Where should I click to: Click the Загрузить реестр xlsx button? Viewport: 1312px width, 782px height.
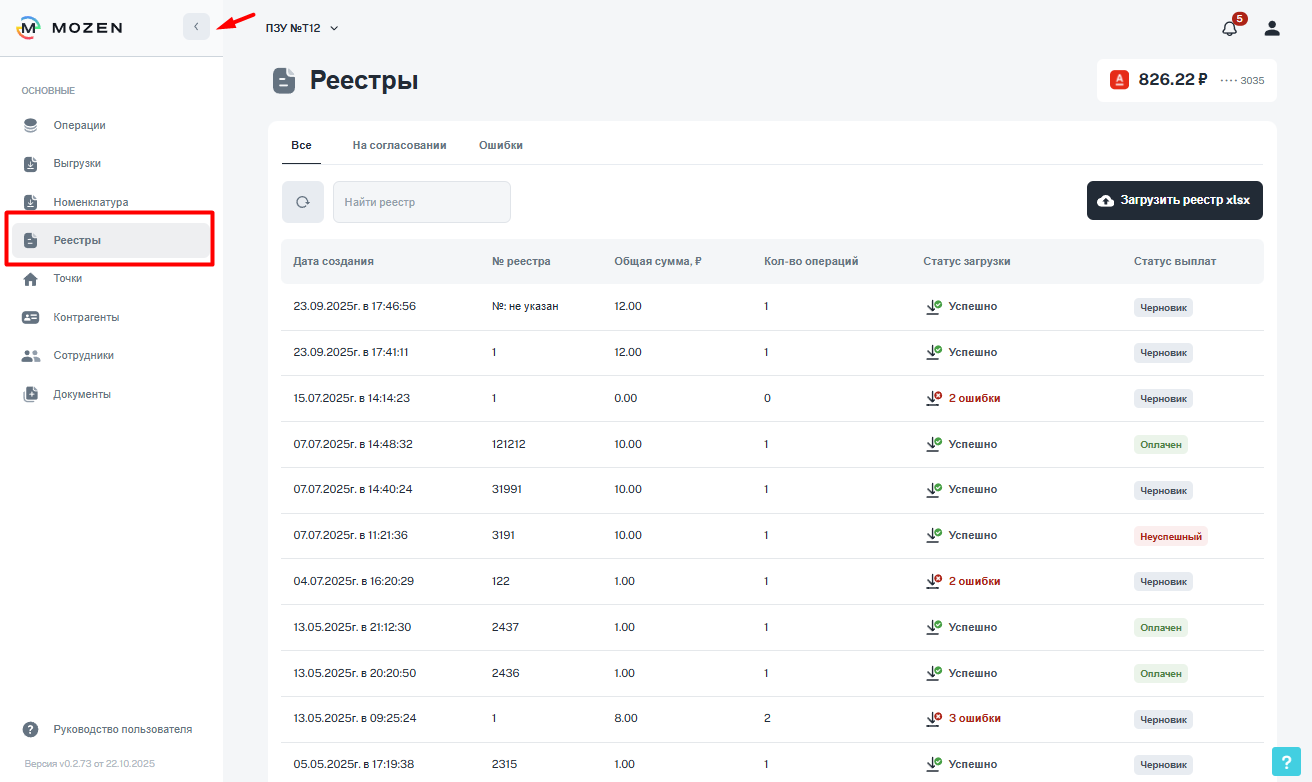pos(1174,200)
